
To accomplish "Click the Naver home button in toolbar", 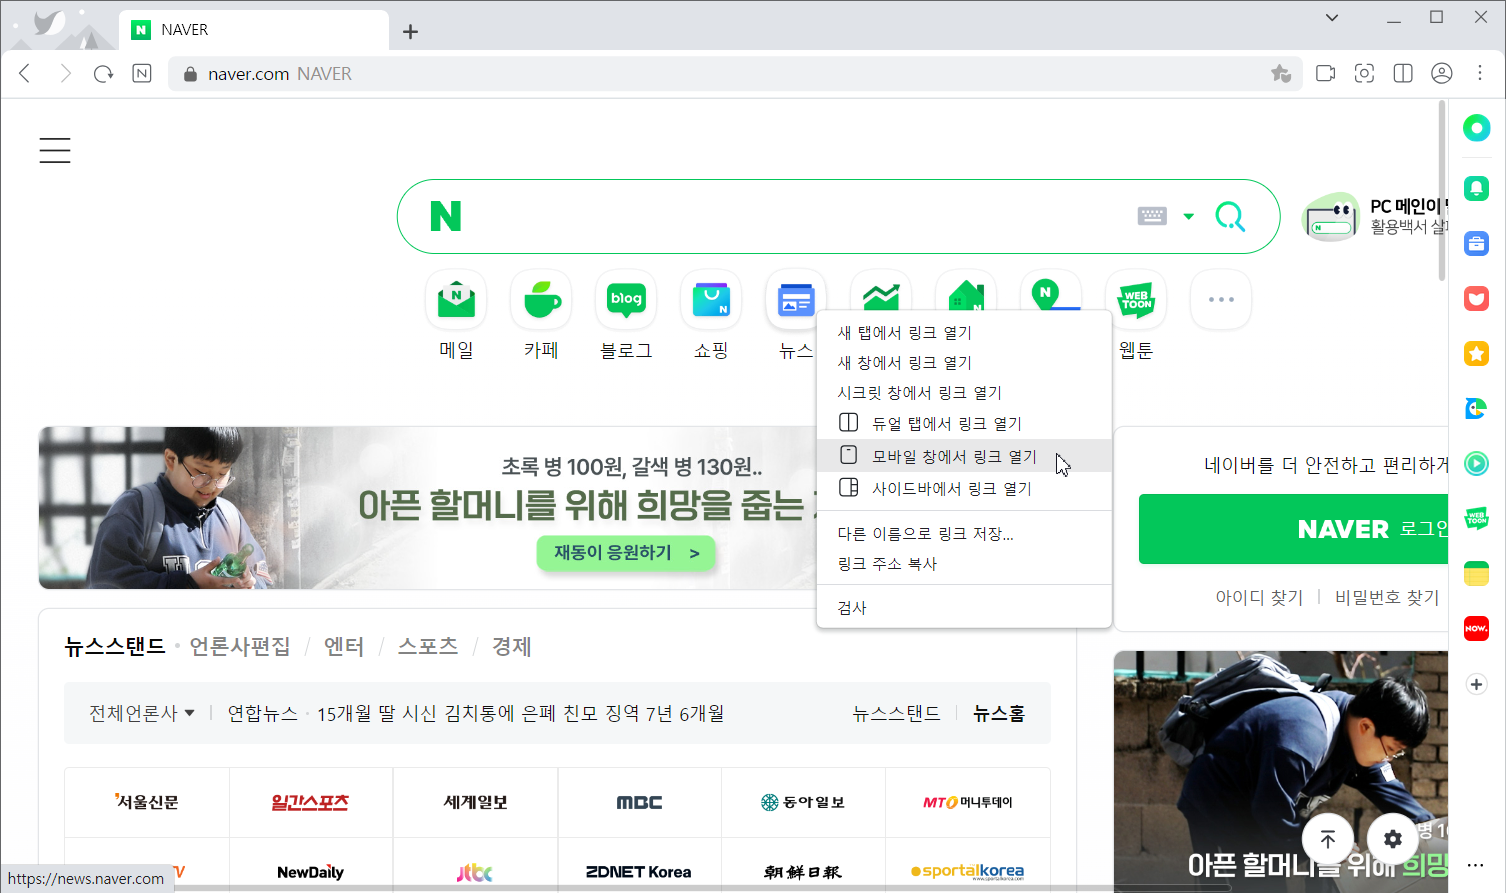I will (x=142, y=73).
